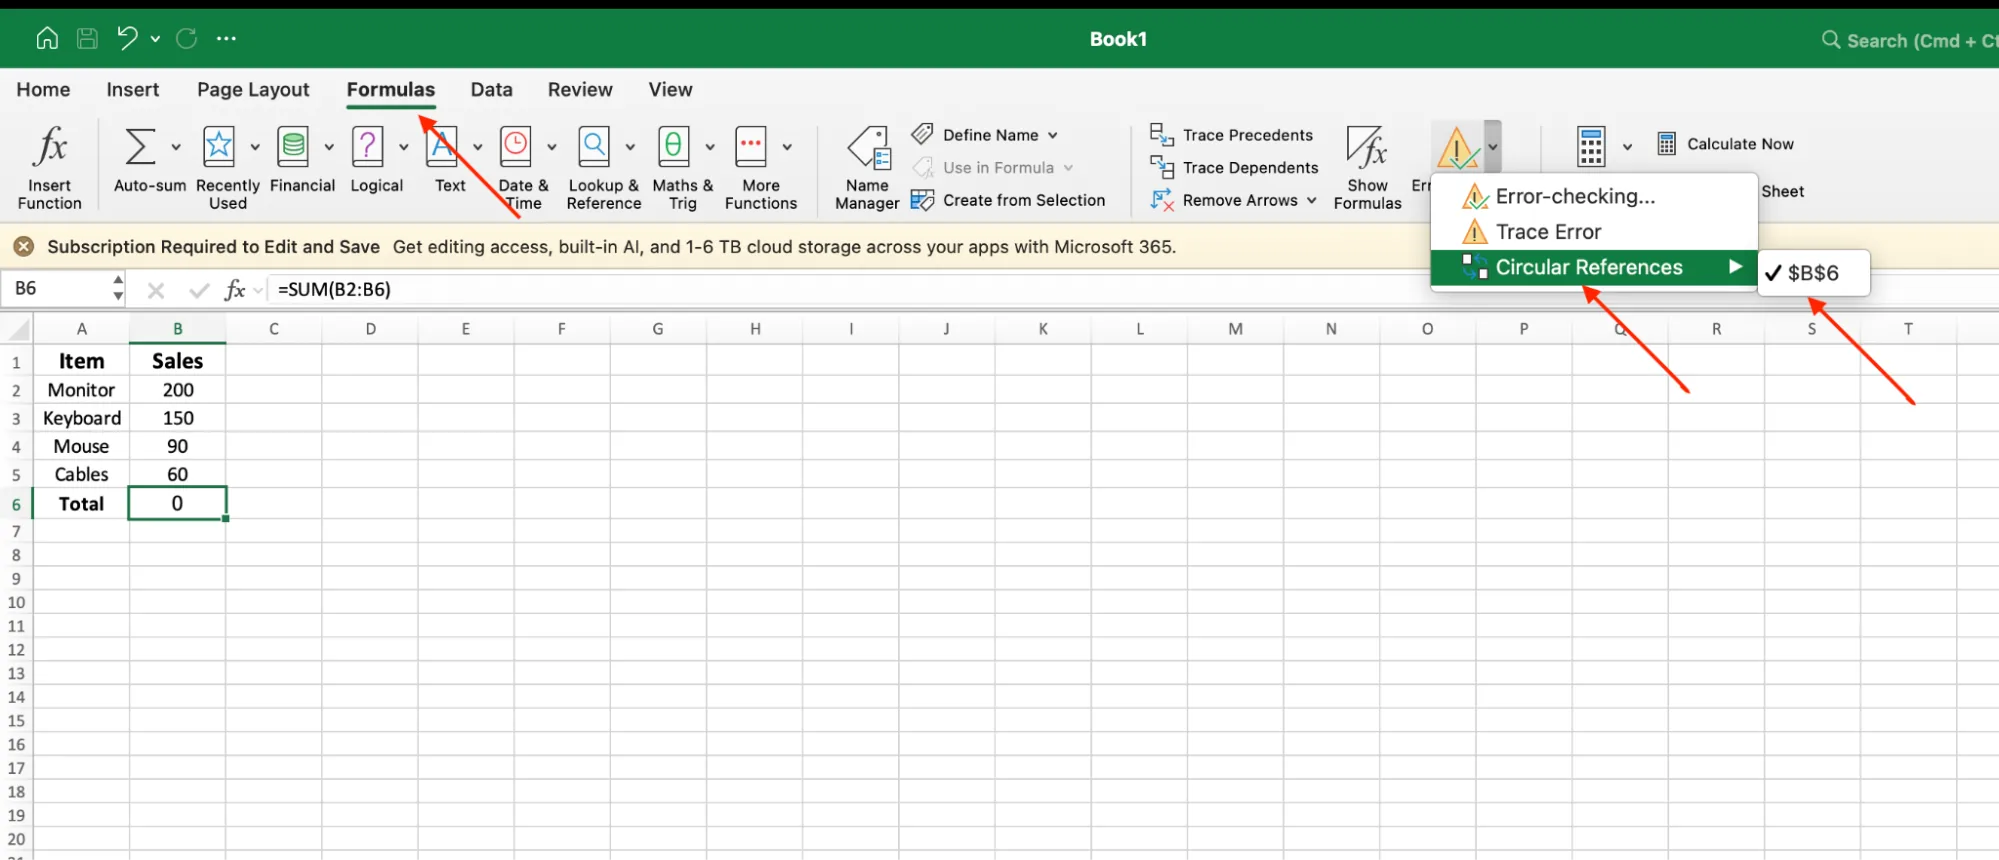The width and height of the screenshot is (1999, 860).
Task: Switch to the Home tab
Action: coord(43,89)
